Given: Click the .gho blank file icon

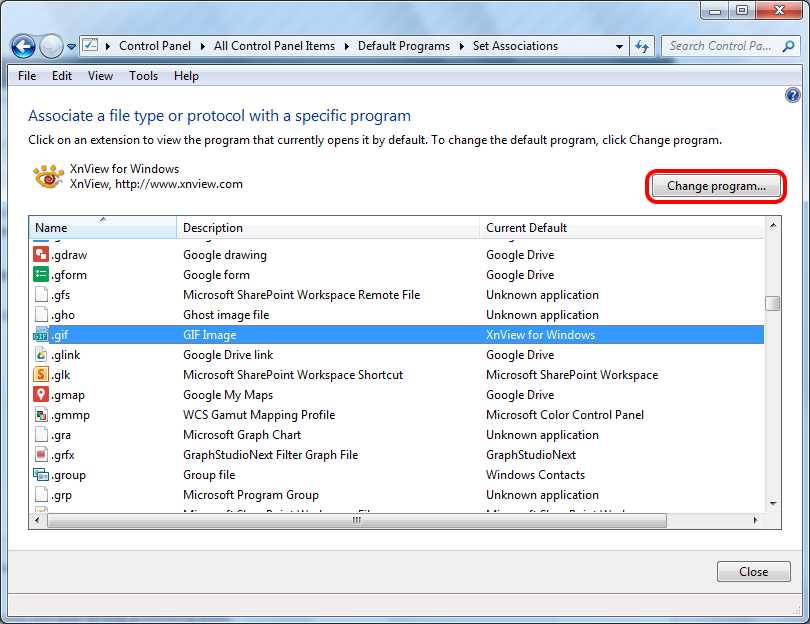Looking at the screenshot, I should 41,314.
